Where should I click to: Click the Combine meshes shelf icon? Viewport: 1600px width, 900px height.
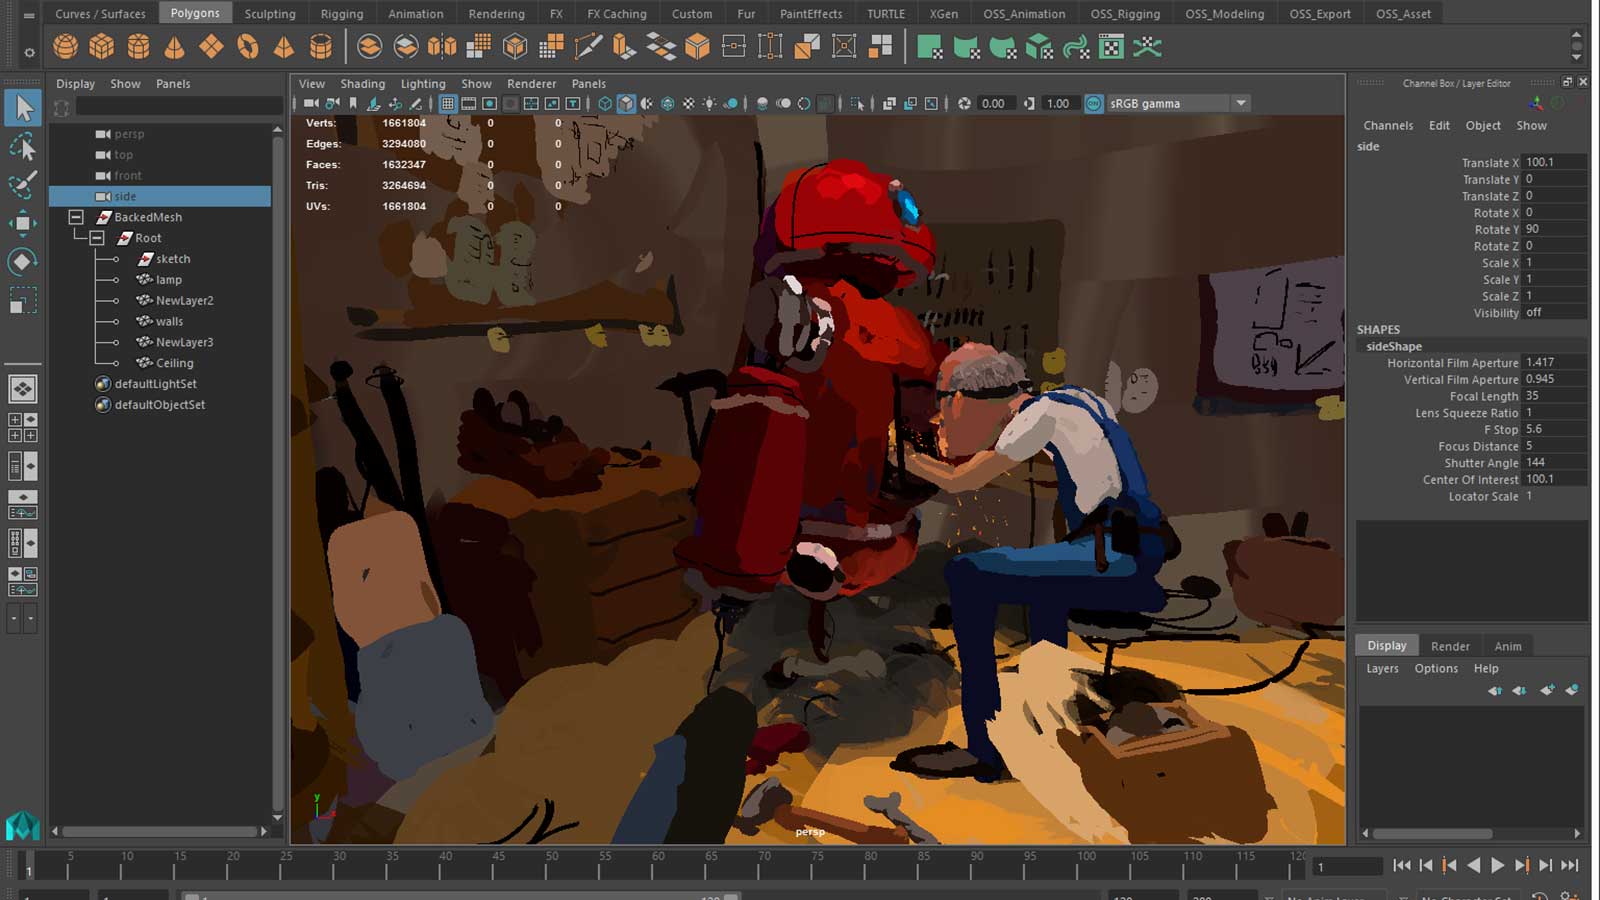(x=369, y=47)
